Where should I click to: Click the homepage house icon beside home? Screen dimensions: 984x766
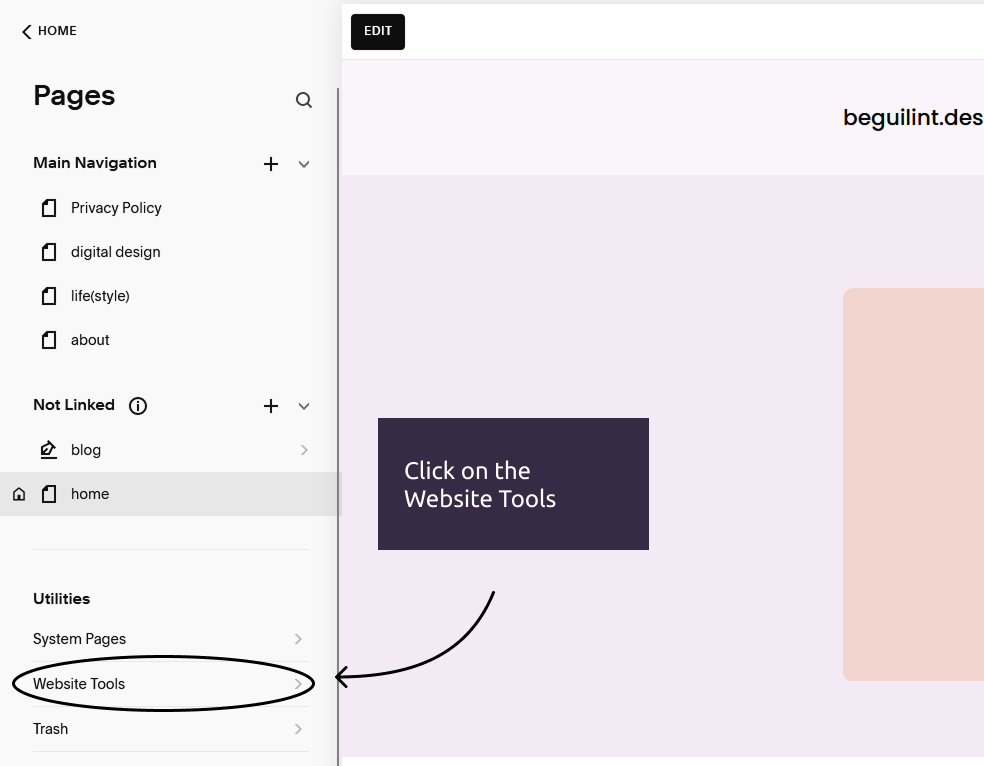(19, 494)
